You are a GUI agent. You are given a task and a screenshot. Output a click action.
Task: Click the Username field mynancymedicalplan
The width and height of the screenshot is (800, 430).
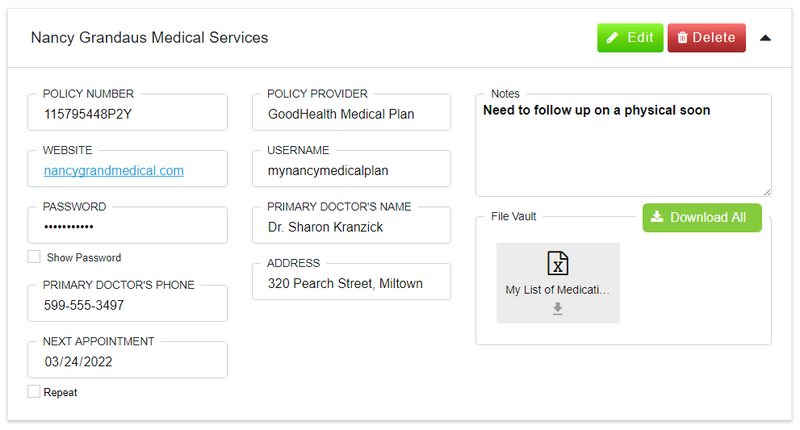tap(352, 169)
